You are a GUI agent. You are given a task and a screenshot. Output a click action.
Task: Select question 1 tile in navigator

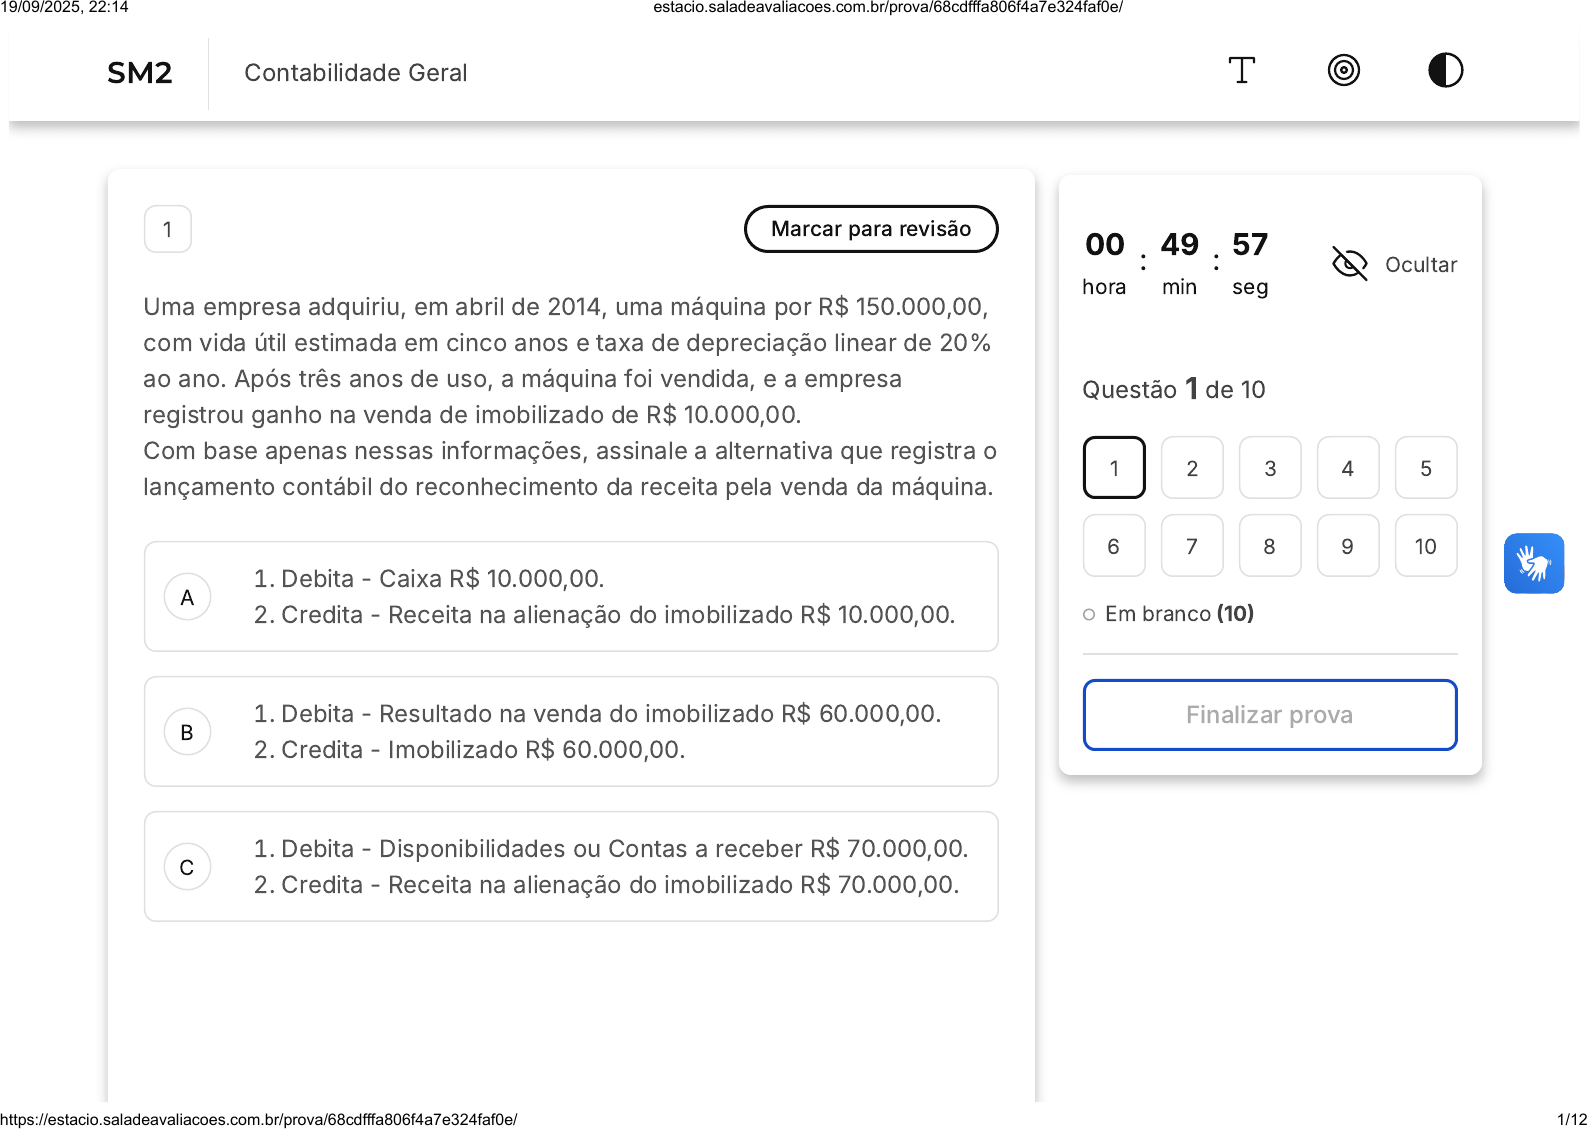click(x=1113, y=468)
